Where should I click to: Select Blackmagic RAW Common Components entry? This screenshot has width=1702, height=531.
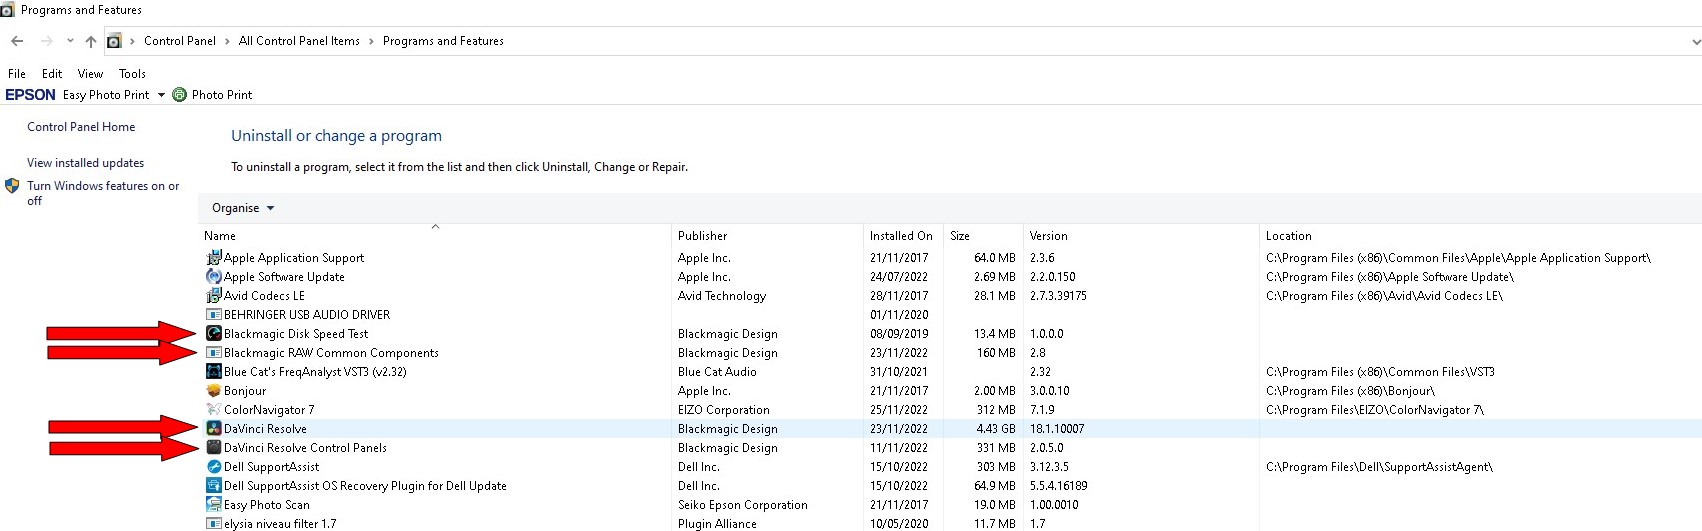[x=331, y=353]
